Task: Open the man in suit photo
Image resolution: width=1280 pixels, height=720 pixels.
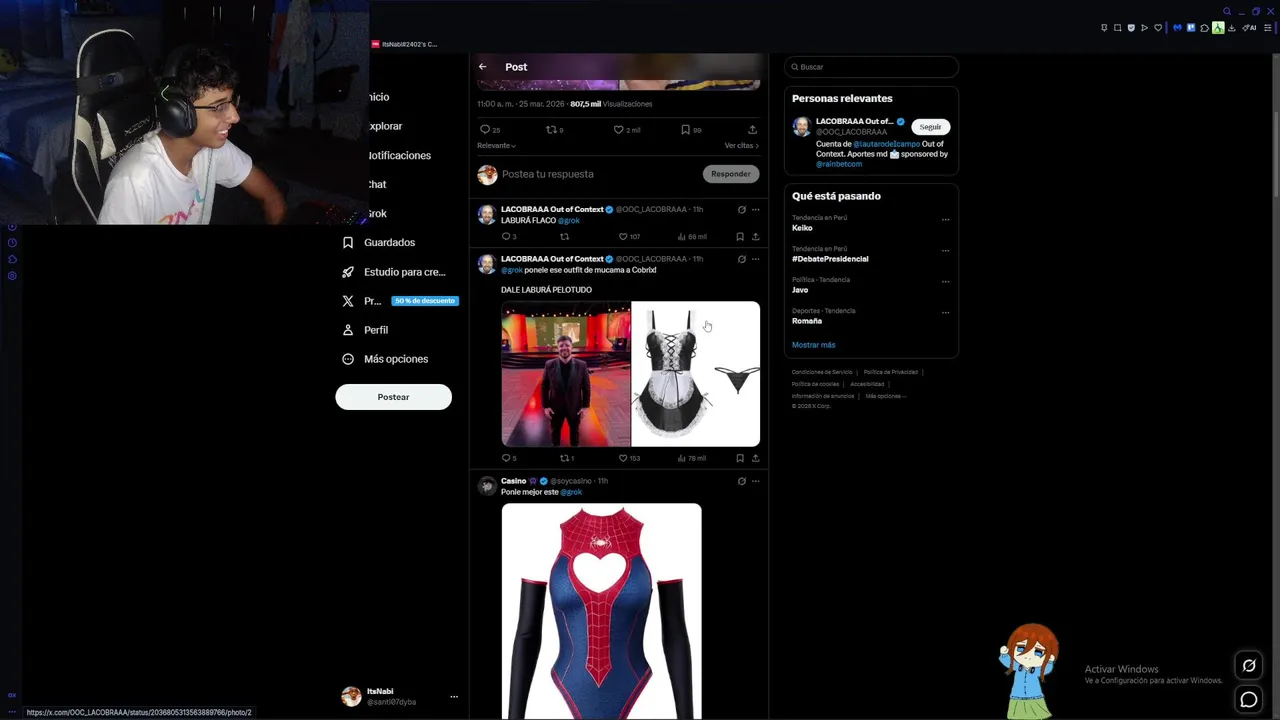Action: coord(566,374)
